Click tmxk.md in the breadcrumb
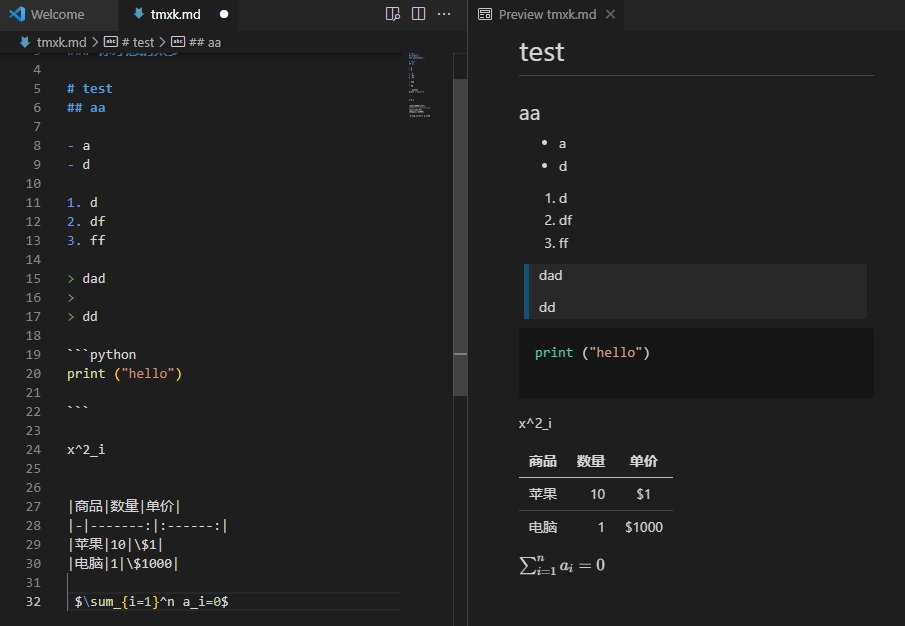Screen dimensions: 905x626 (61, 42)
